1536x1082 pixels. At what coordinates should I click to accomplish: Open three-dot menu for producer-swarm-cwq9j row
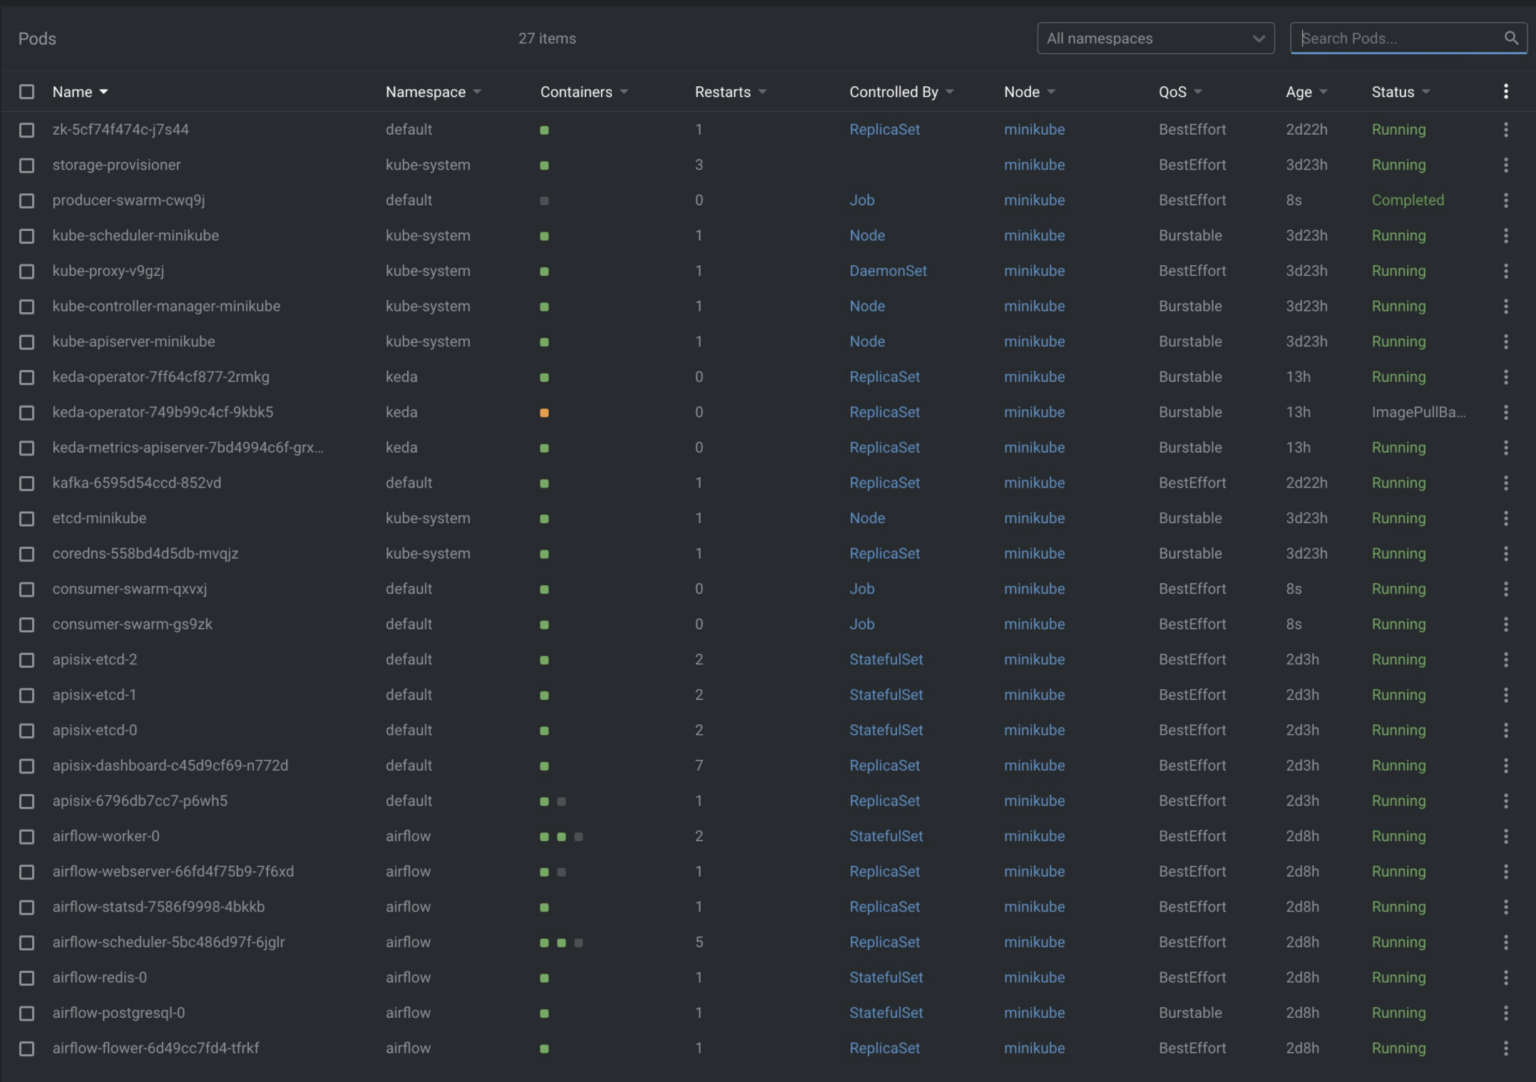pyautogui.click(x=1505, y=201)
